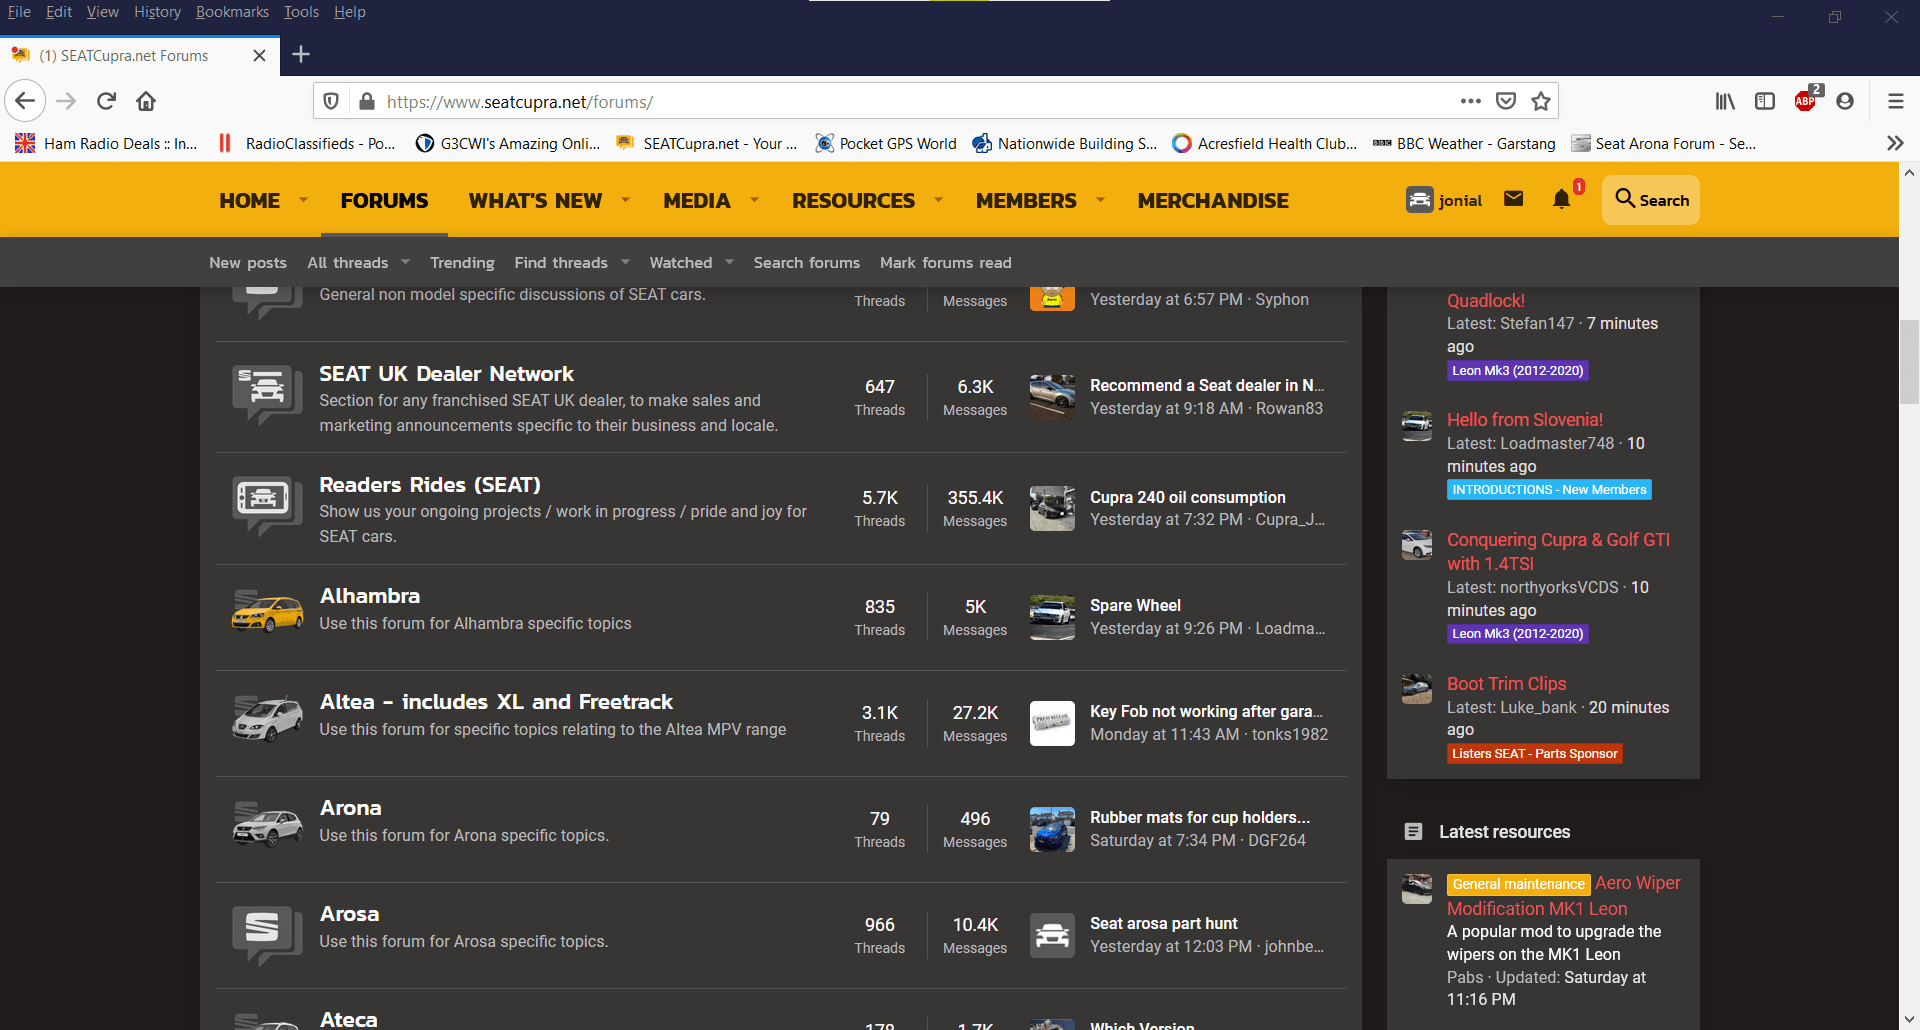Click the Arona car forum icon

click(x=267, y=824)
